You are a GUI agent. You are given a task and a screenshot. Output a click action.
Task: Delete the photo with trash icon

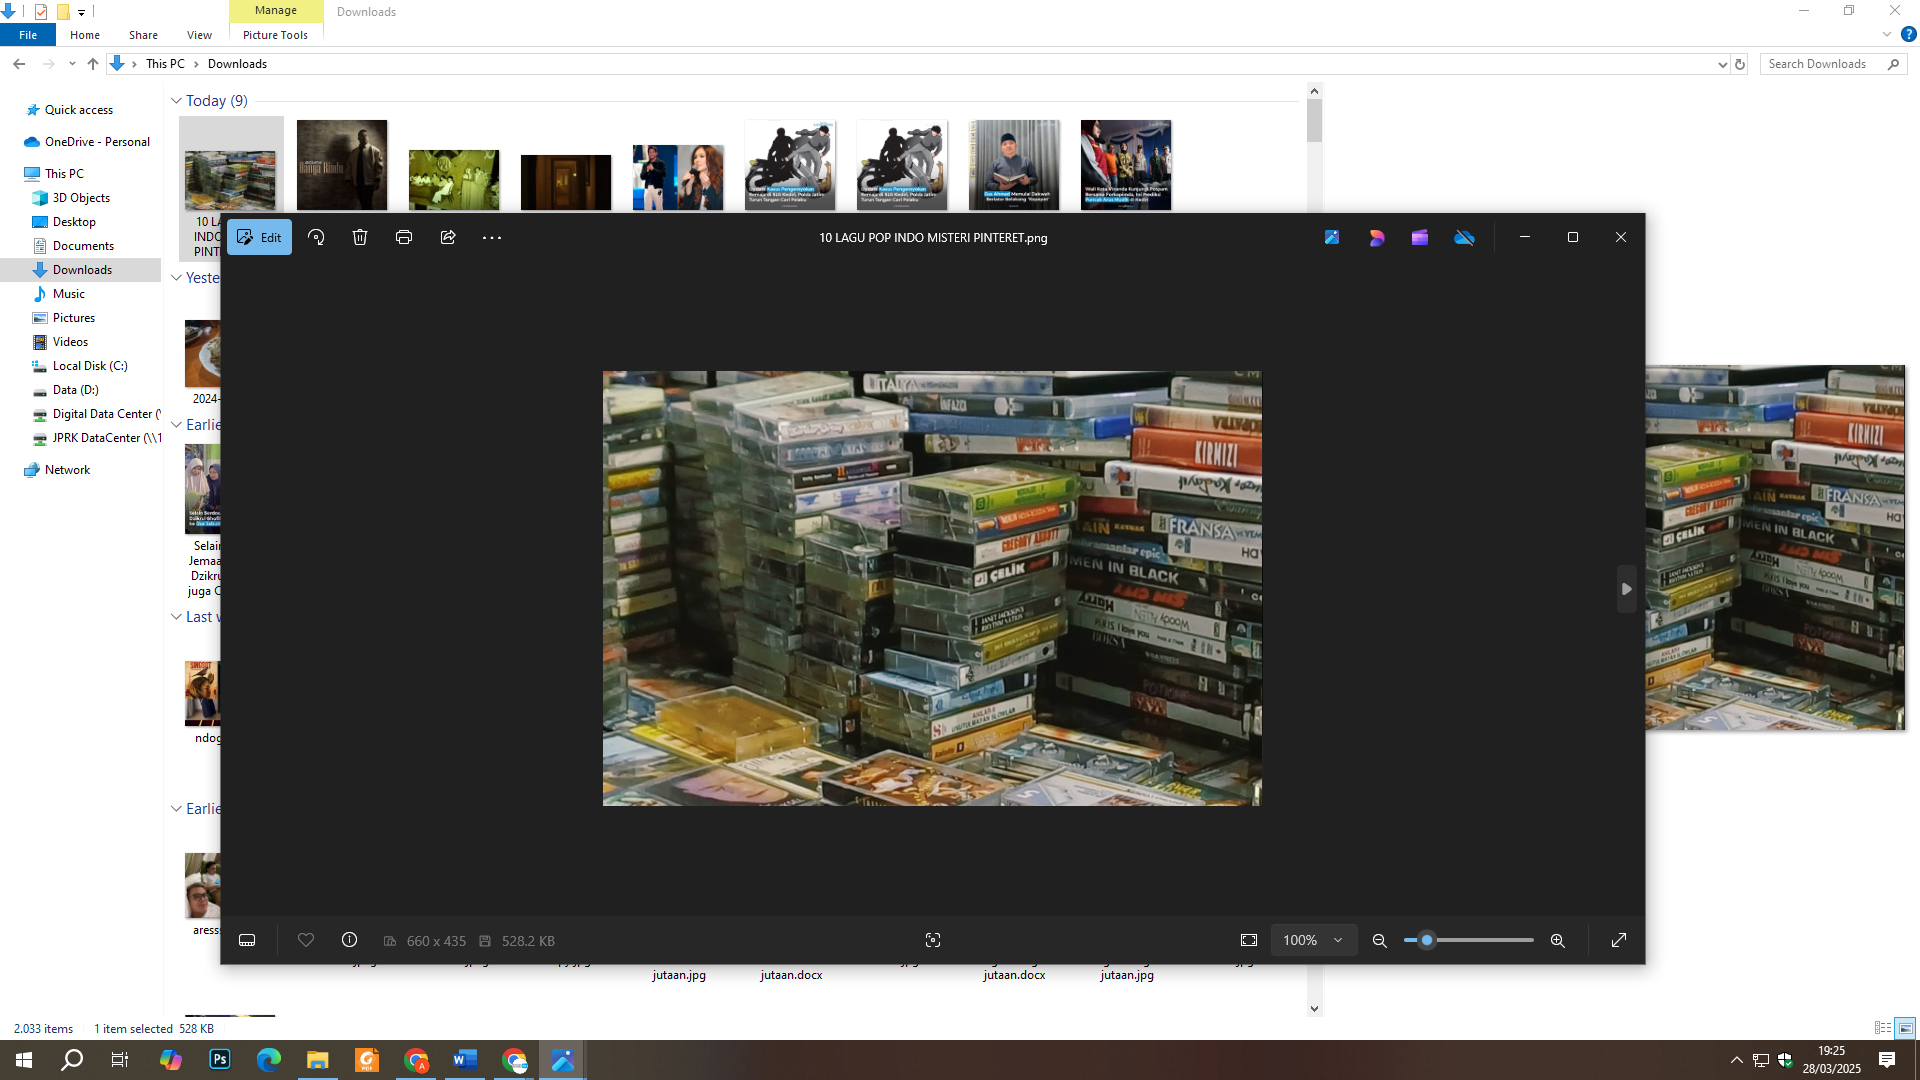(360, 237)
